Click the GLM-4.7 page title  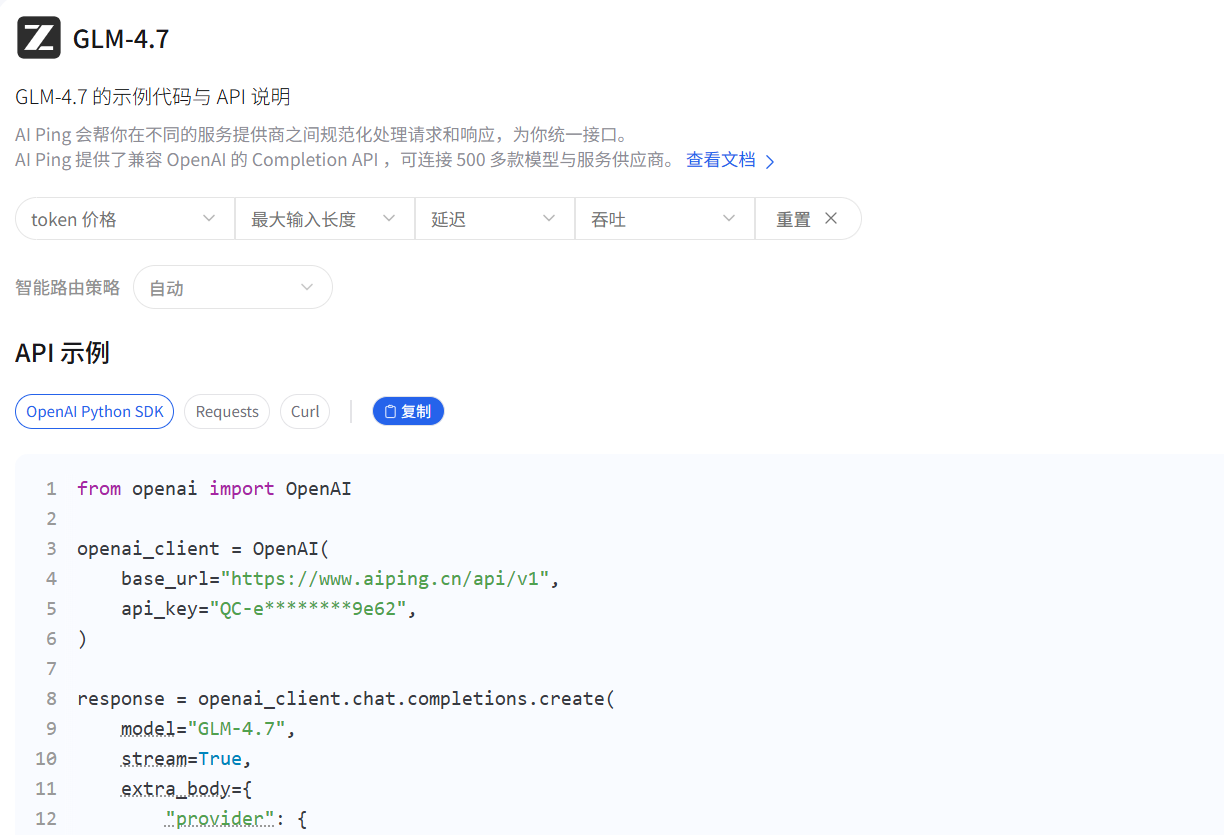(121, 39)
